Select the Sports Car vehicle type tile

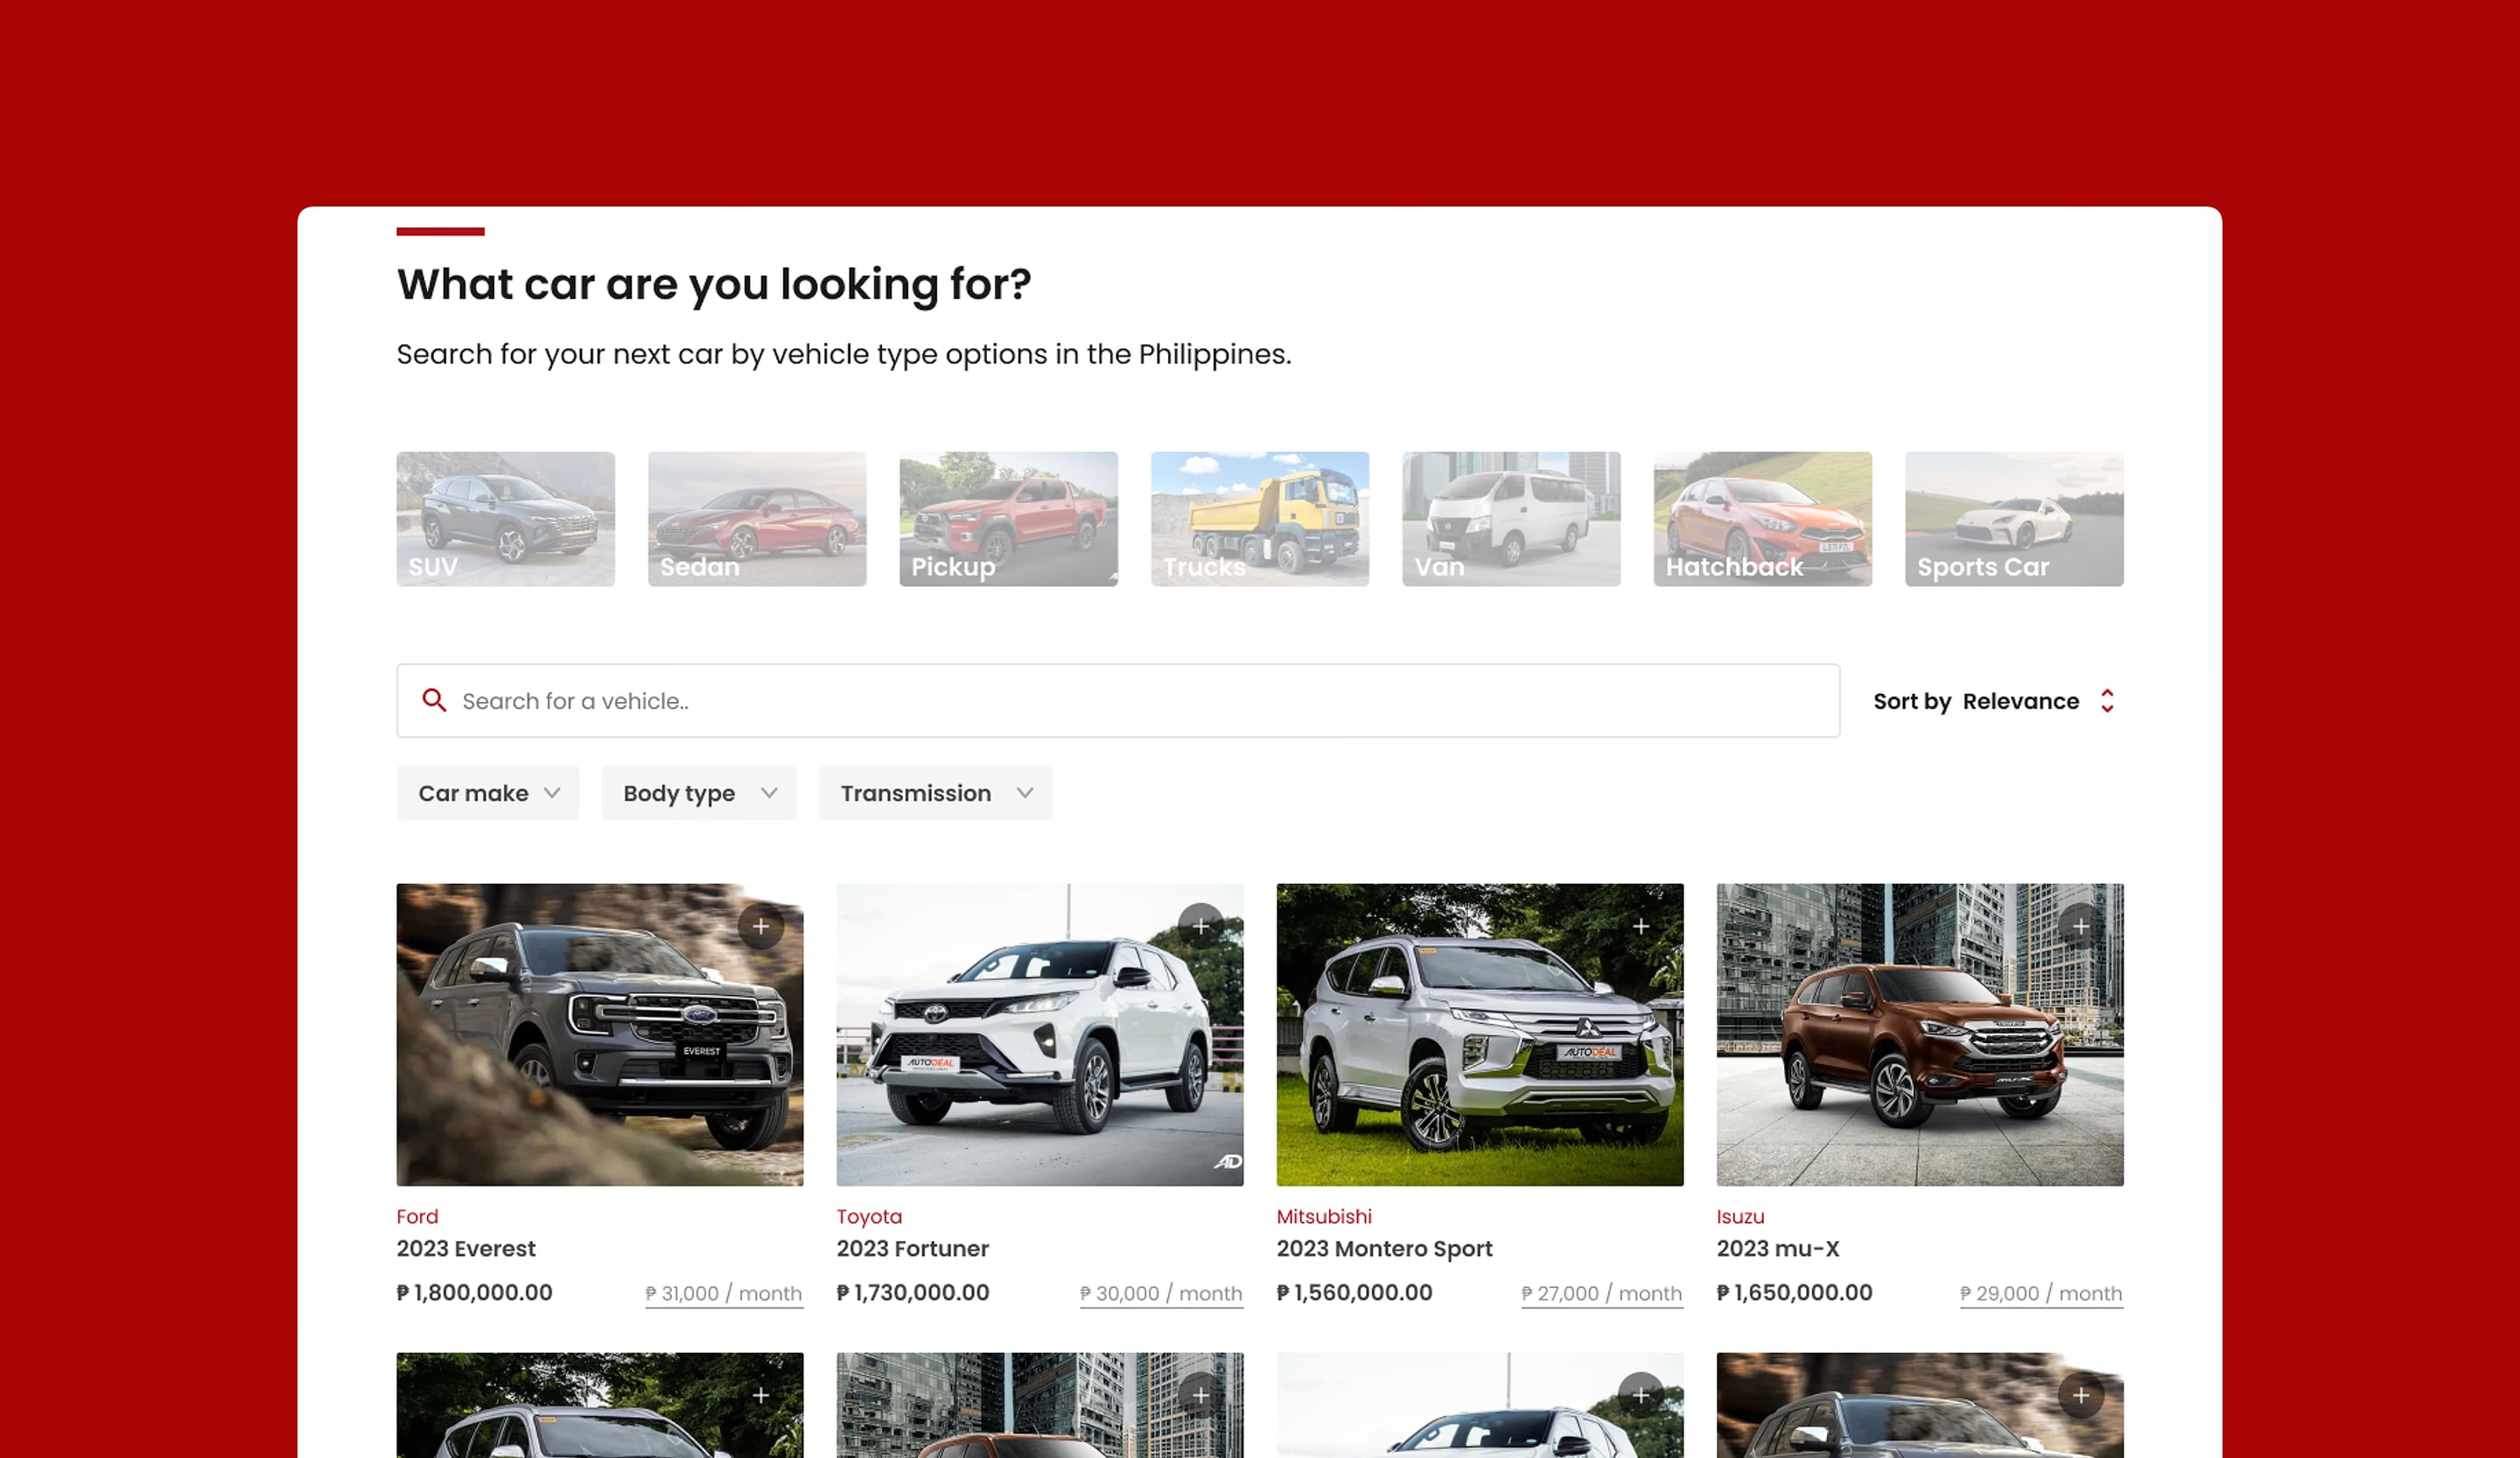point(2015,519)
